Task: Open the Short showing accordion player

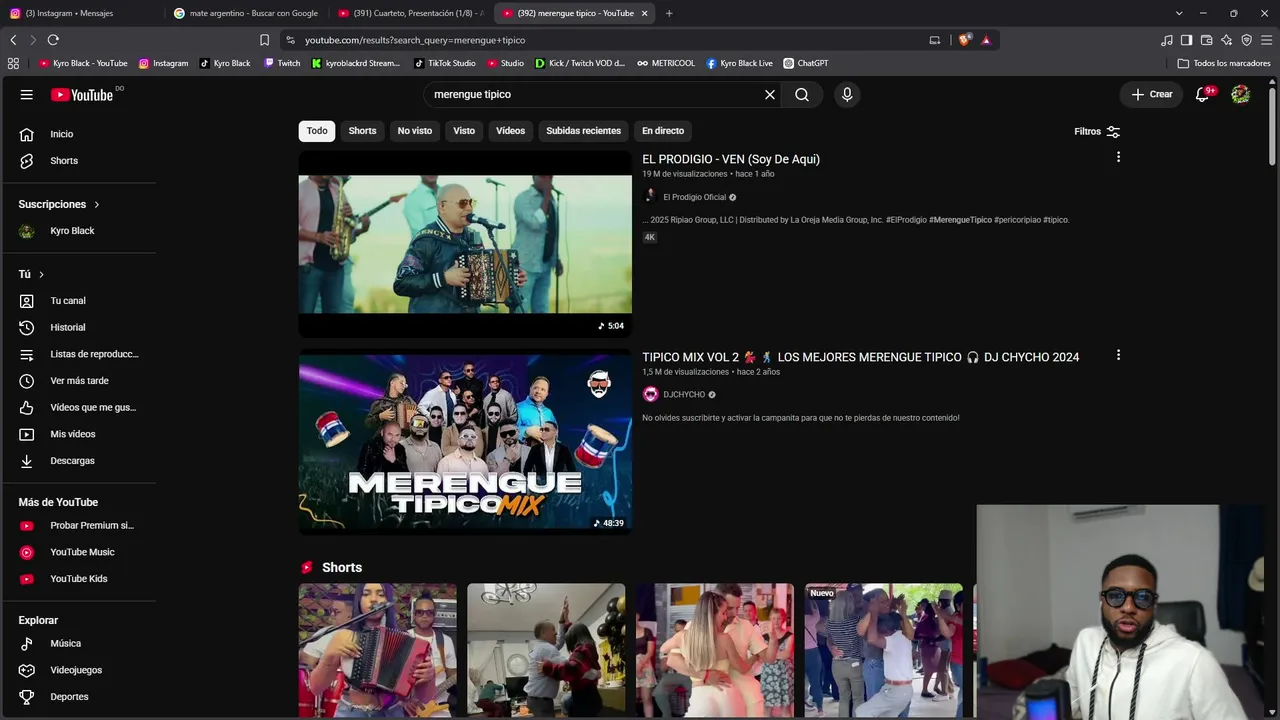Action: click(x=377, y=650)
